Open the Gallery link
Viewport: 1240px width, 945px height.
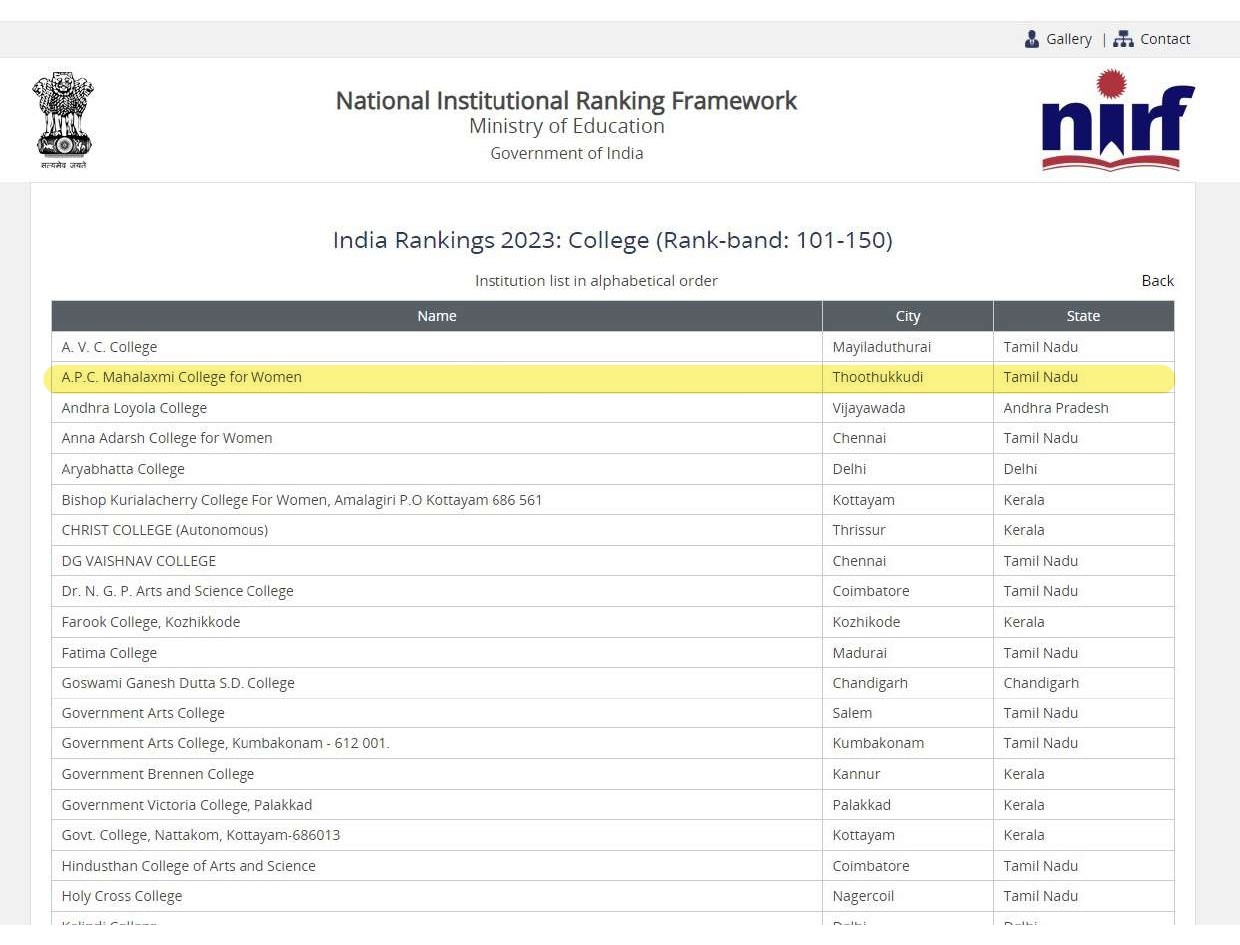click(1068, 39)
